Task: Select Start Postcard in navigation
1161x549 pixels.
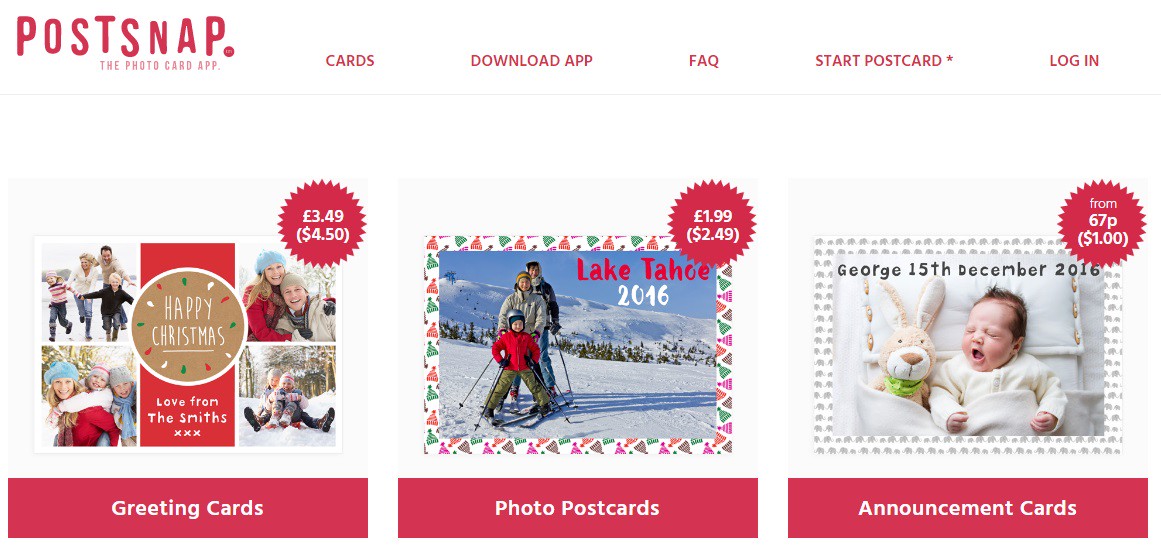Action: pyautogui.click(x=884, y=61)
